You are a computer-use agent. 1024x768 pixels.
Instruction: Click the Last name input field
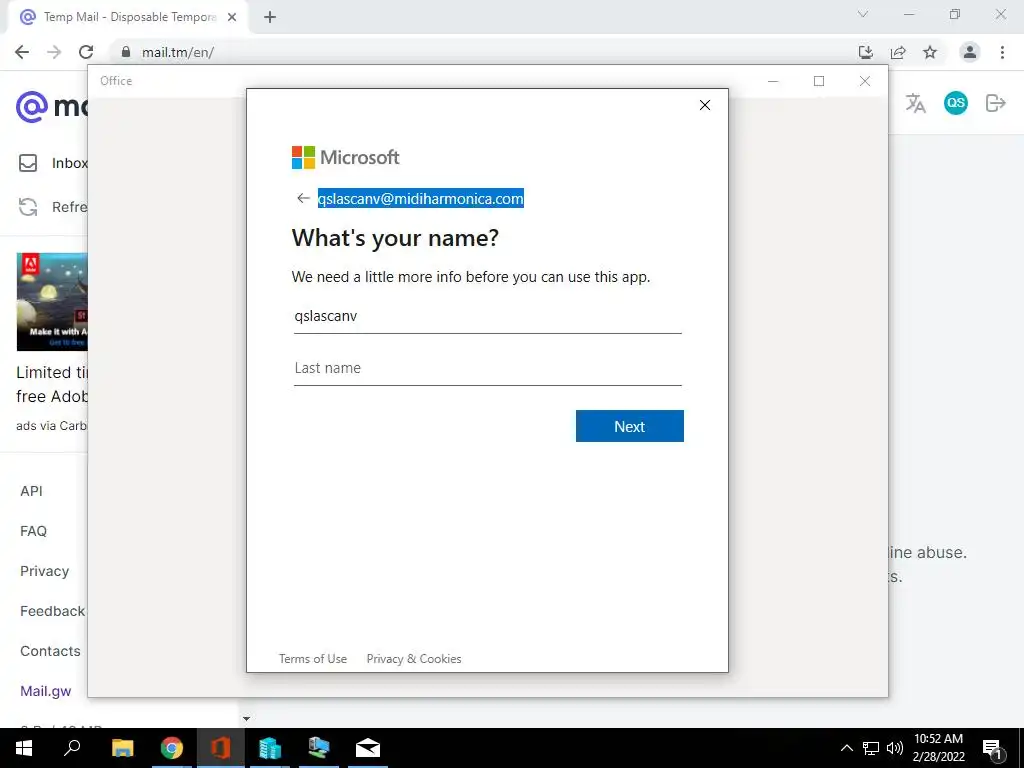[487, 368]
